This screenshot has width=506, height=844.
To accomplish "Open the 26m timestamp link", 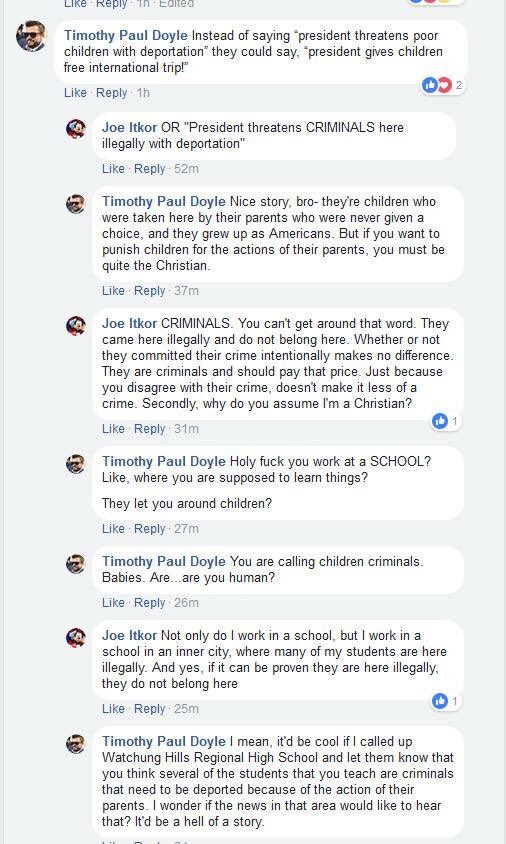I will pos(186,603).
